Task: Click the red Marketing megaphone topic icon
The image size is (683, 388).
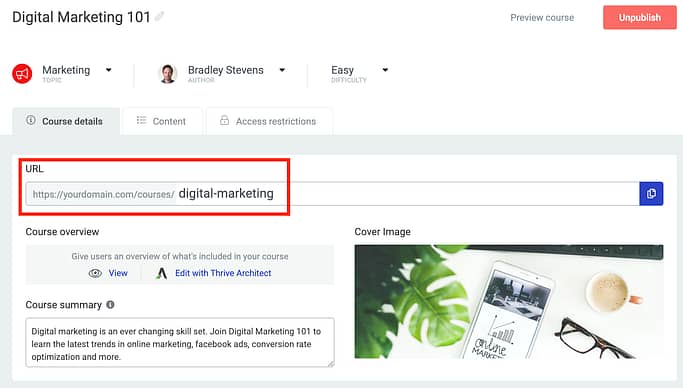Action: point(22,73)
